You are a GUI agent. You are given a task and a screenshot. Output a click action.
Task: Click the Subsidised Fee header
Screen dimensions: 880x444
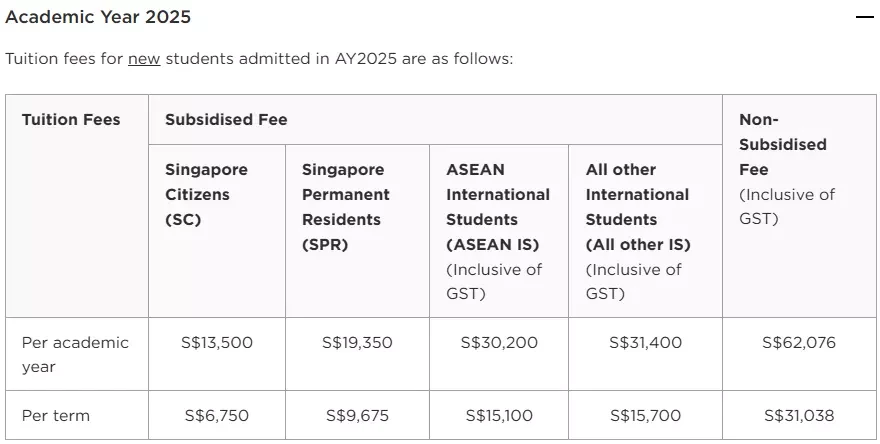[435, 120]
